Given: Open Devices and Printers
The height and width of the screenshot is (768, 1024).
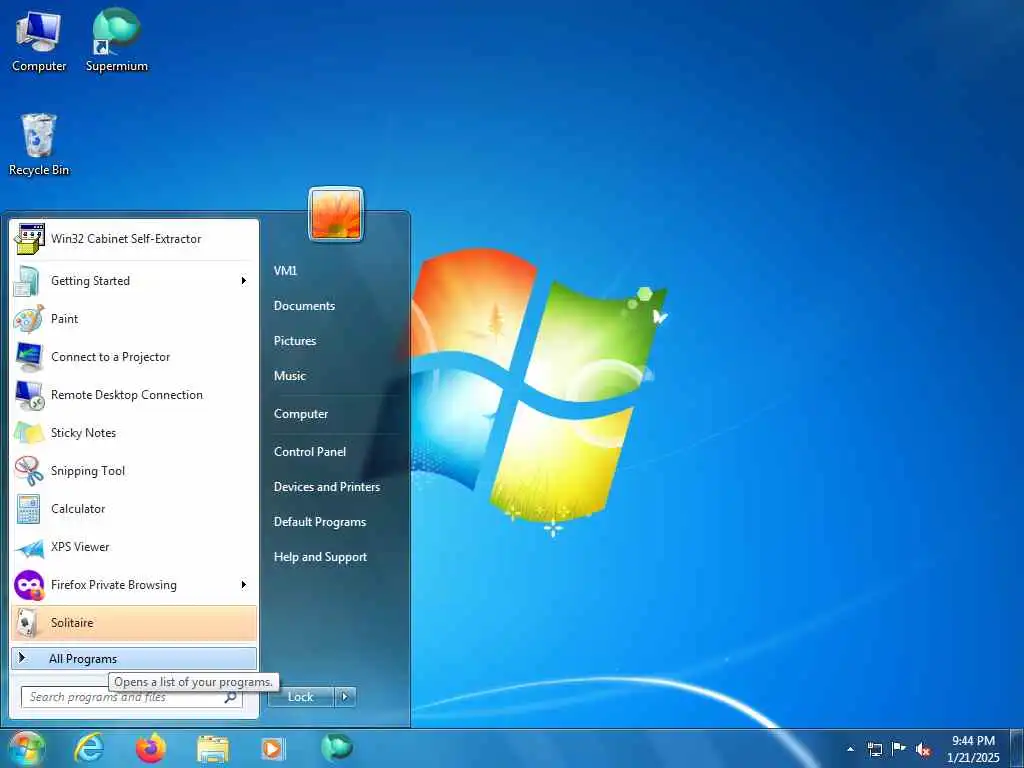Looking at the screenshot, I should click(x=327, y=487).
